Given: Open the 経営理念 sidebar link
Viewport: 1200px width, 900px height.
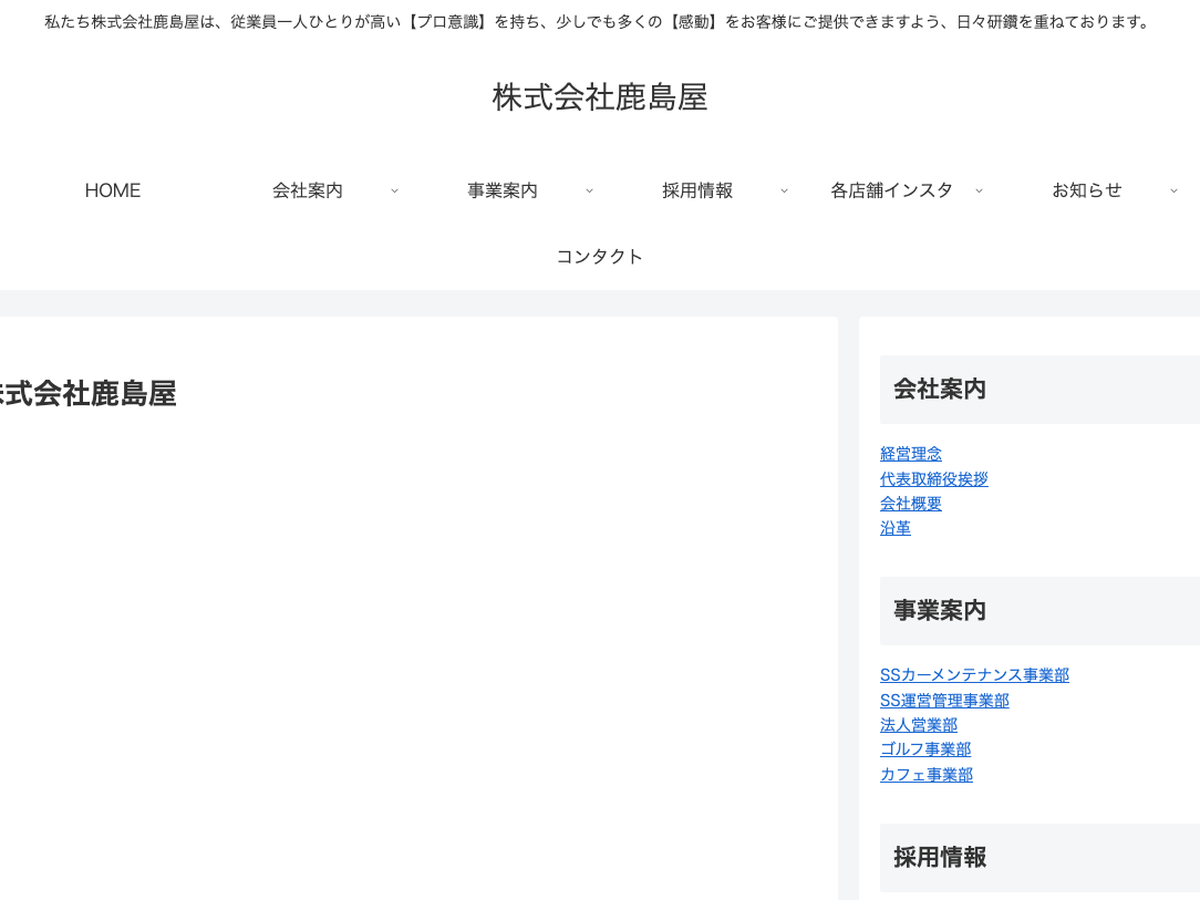Looking at the screenshot, I should (910, 454).
